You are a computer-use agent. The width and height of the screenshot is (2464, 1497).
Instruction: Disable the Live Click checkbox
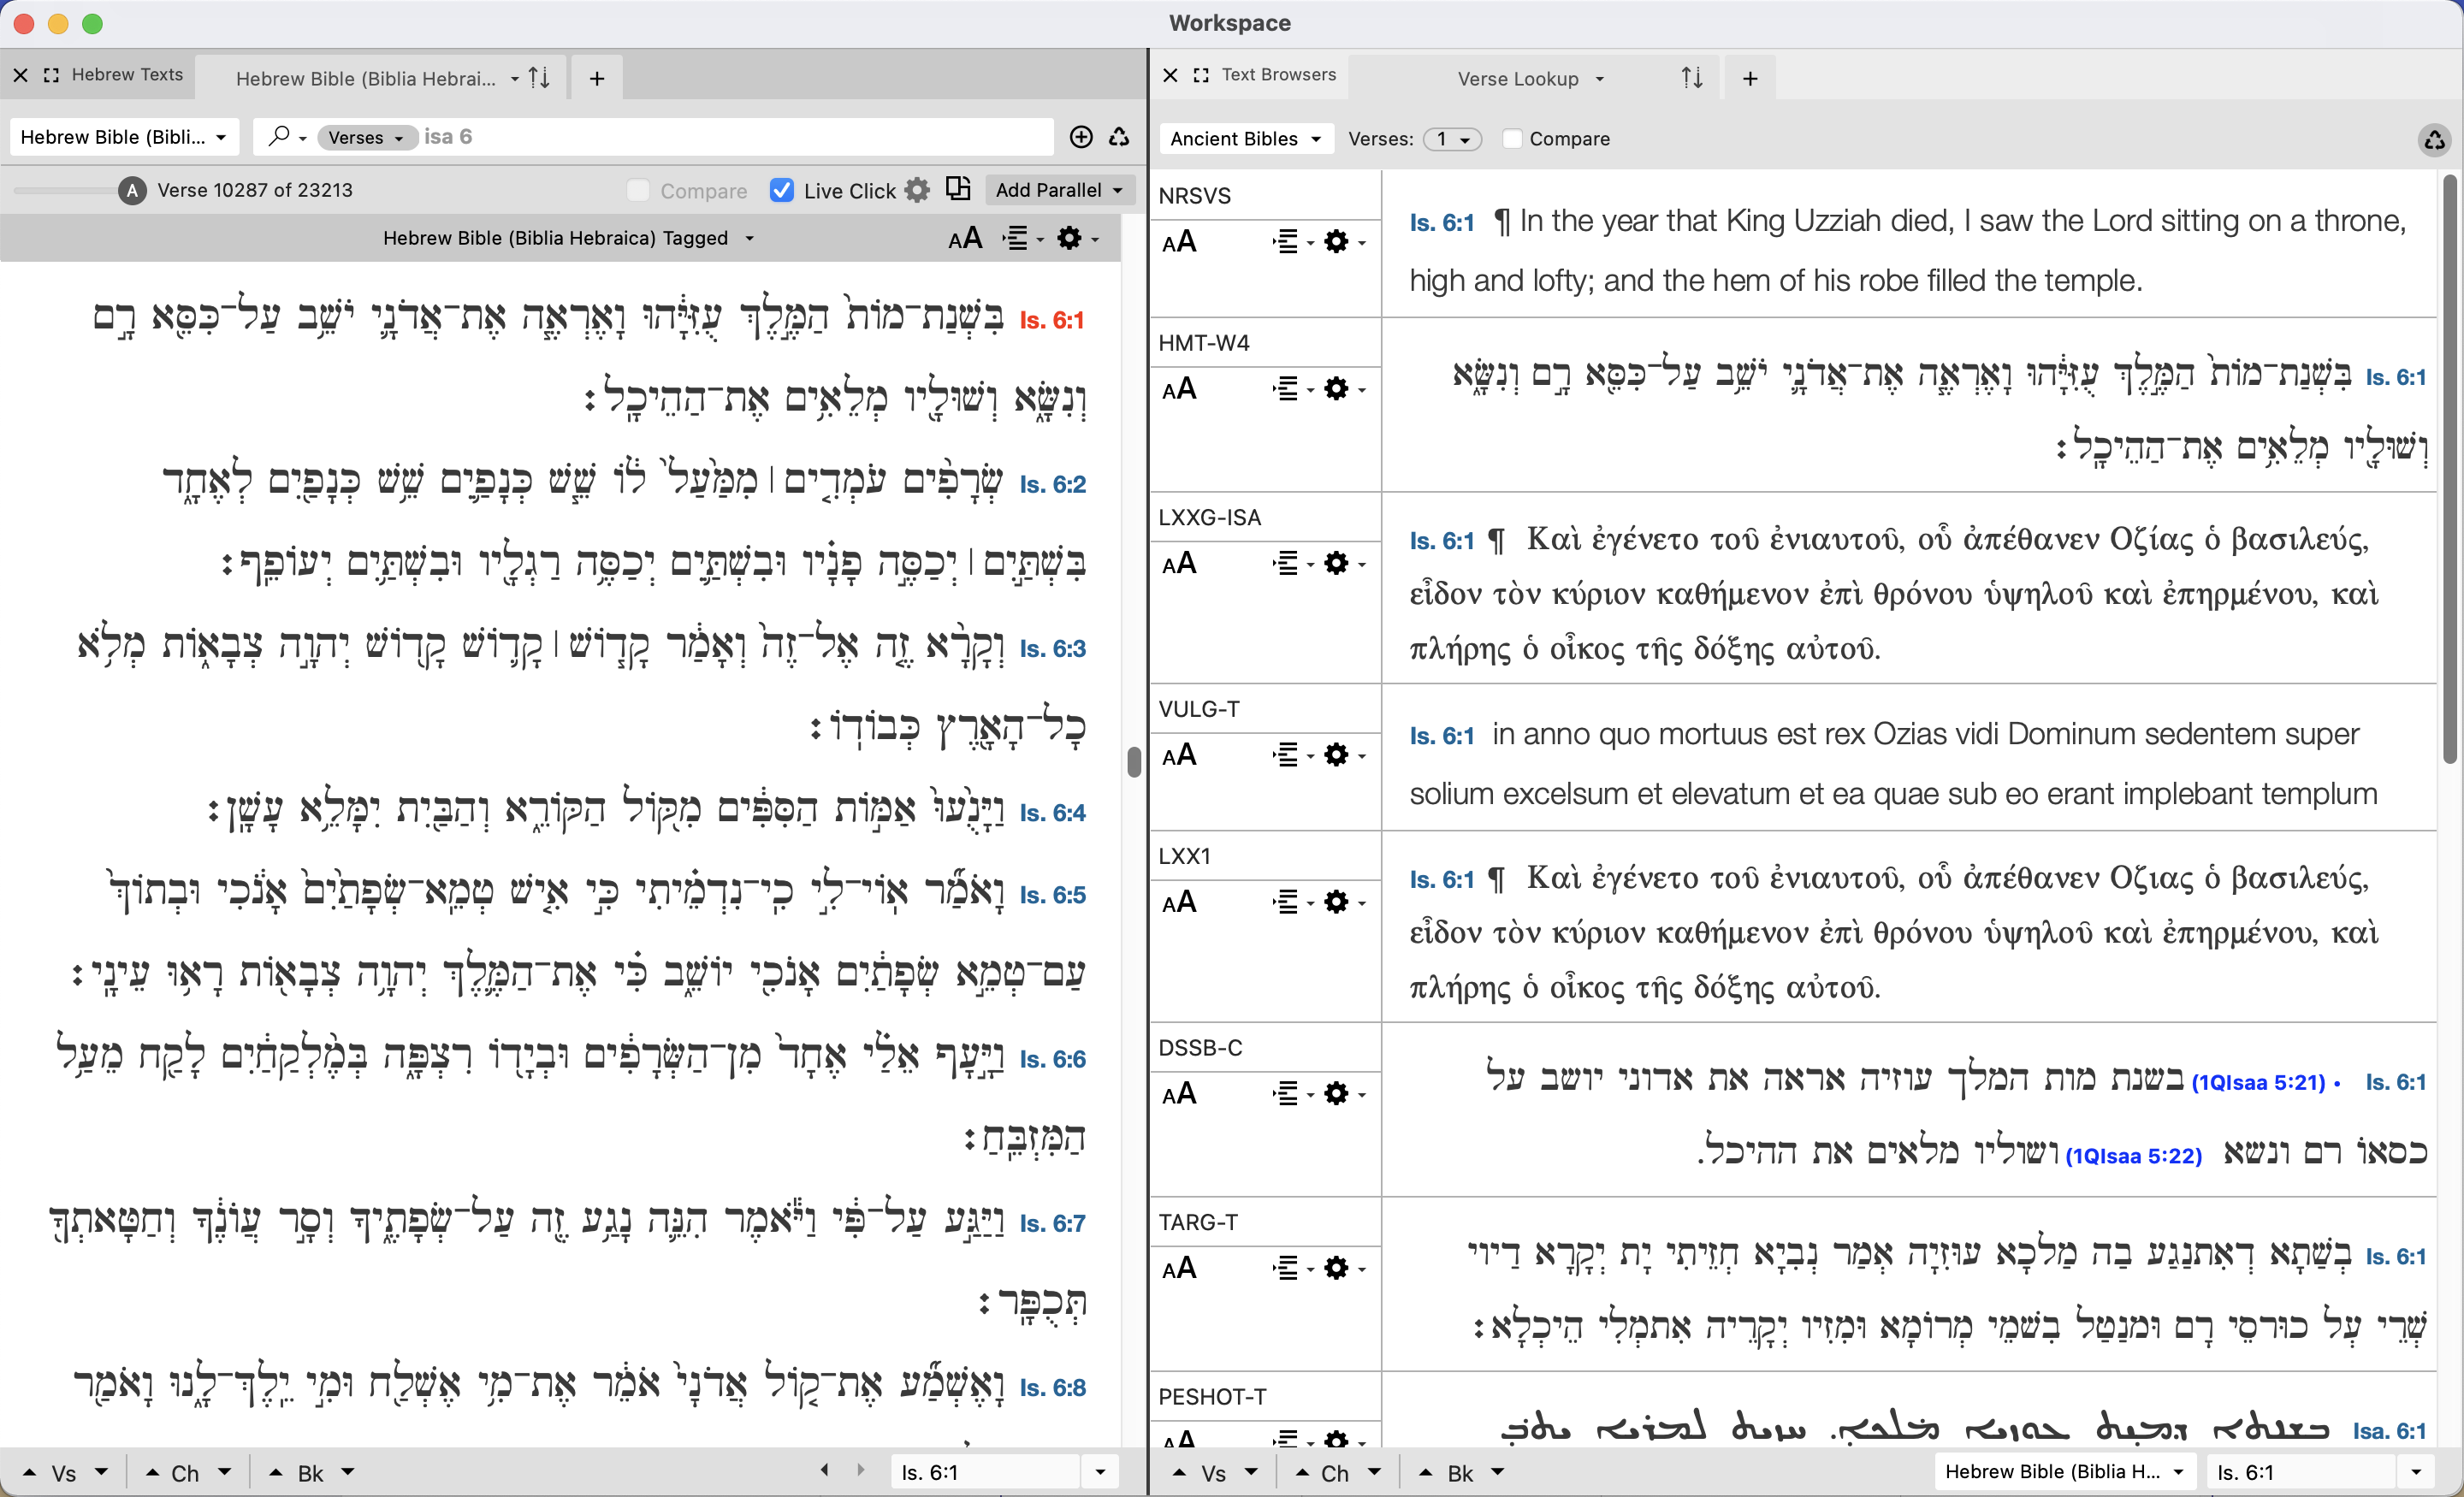782,190
